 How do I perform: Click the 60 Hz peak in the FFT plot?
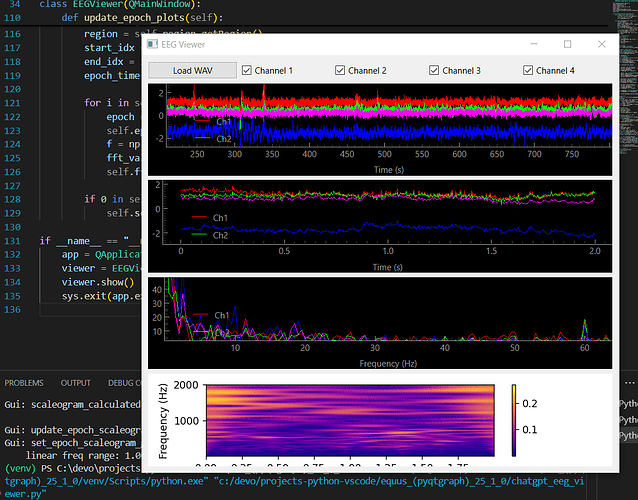(x=585, y=329)
